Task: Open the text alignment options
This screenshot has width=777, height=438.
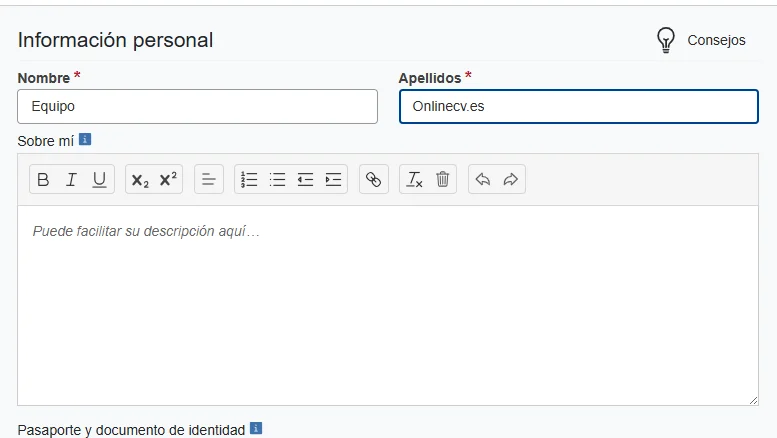Action: 209,179
